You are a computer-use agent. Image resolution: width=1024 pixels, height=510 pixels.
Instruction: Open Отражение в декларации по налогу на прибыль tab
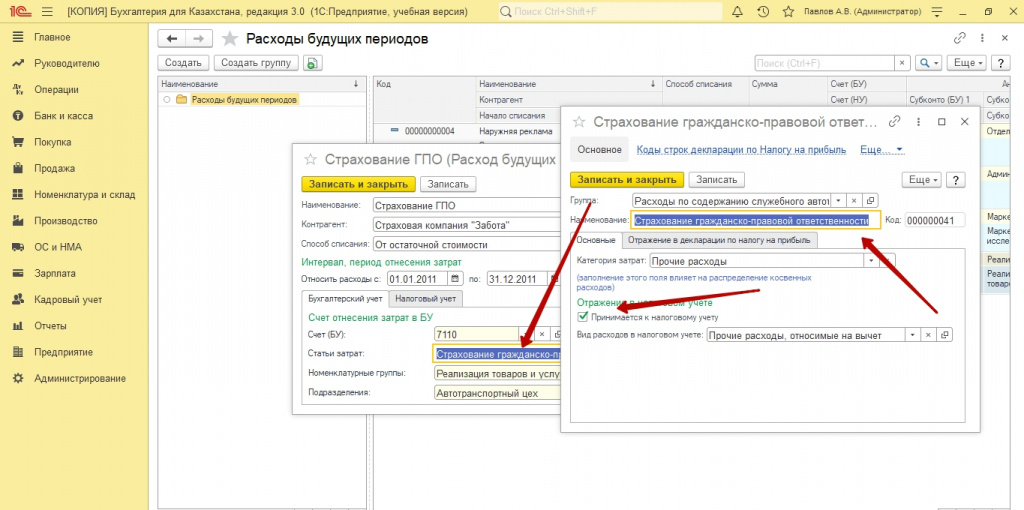tap(719, 240)
